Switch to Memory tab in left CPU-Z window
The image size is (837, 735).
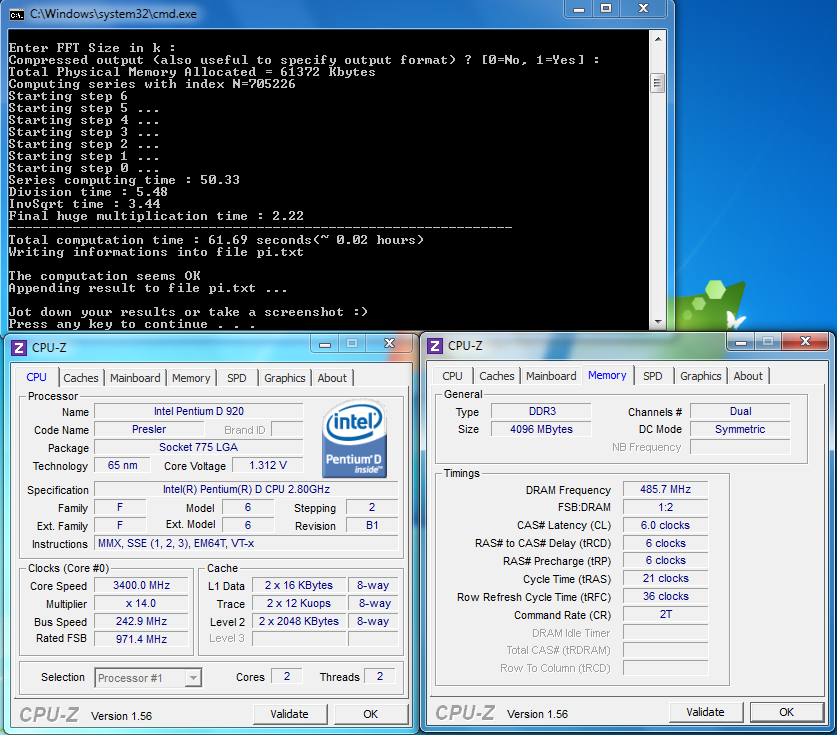(191, 378)
